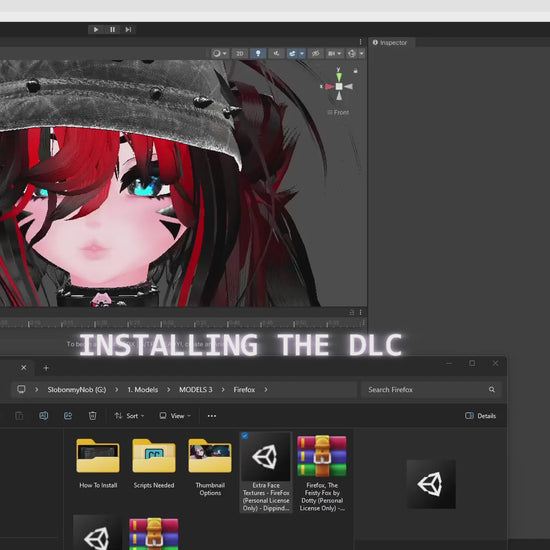Screen dimensions: 550x550
Task: Click the red X axis cone
Action: pyautogui.click(x=329, y=86)
